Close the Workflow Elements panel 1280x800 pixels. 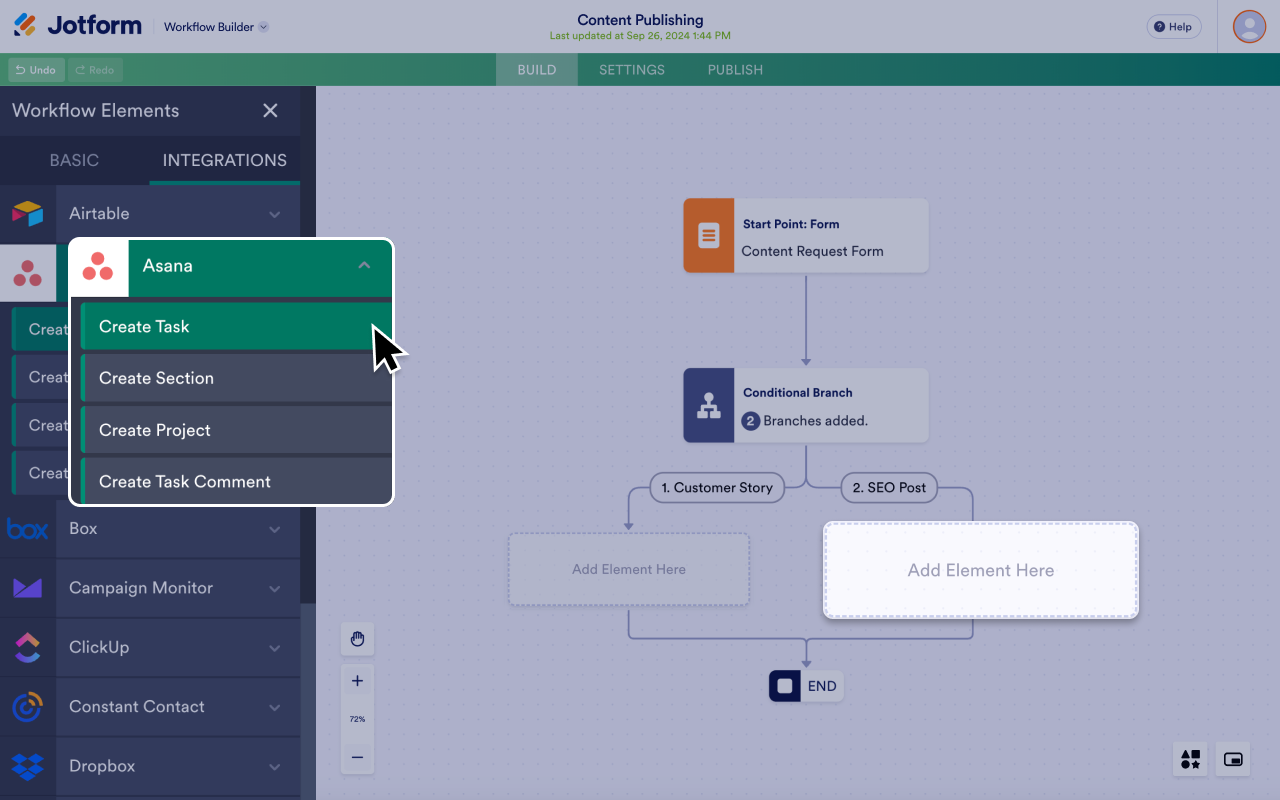(270, 111)
